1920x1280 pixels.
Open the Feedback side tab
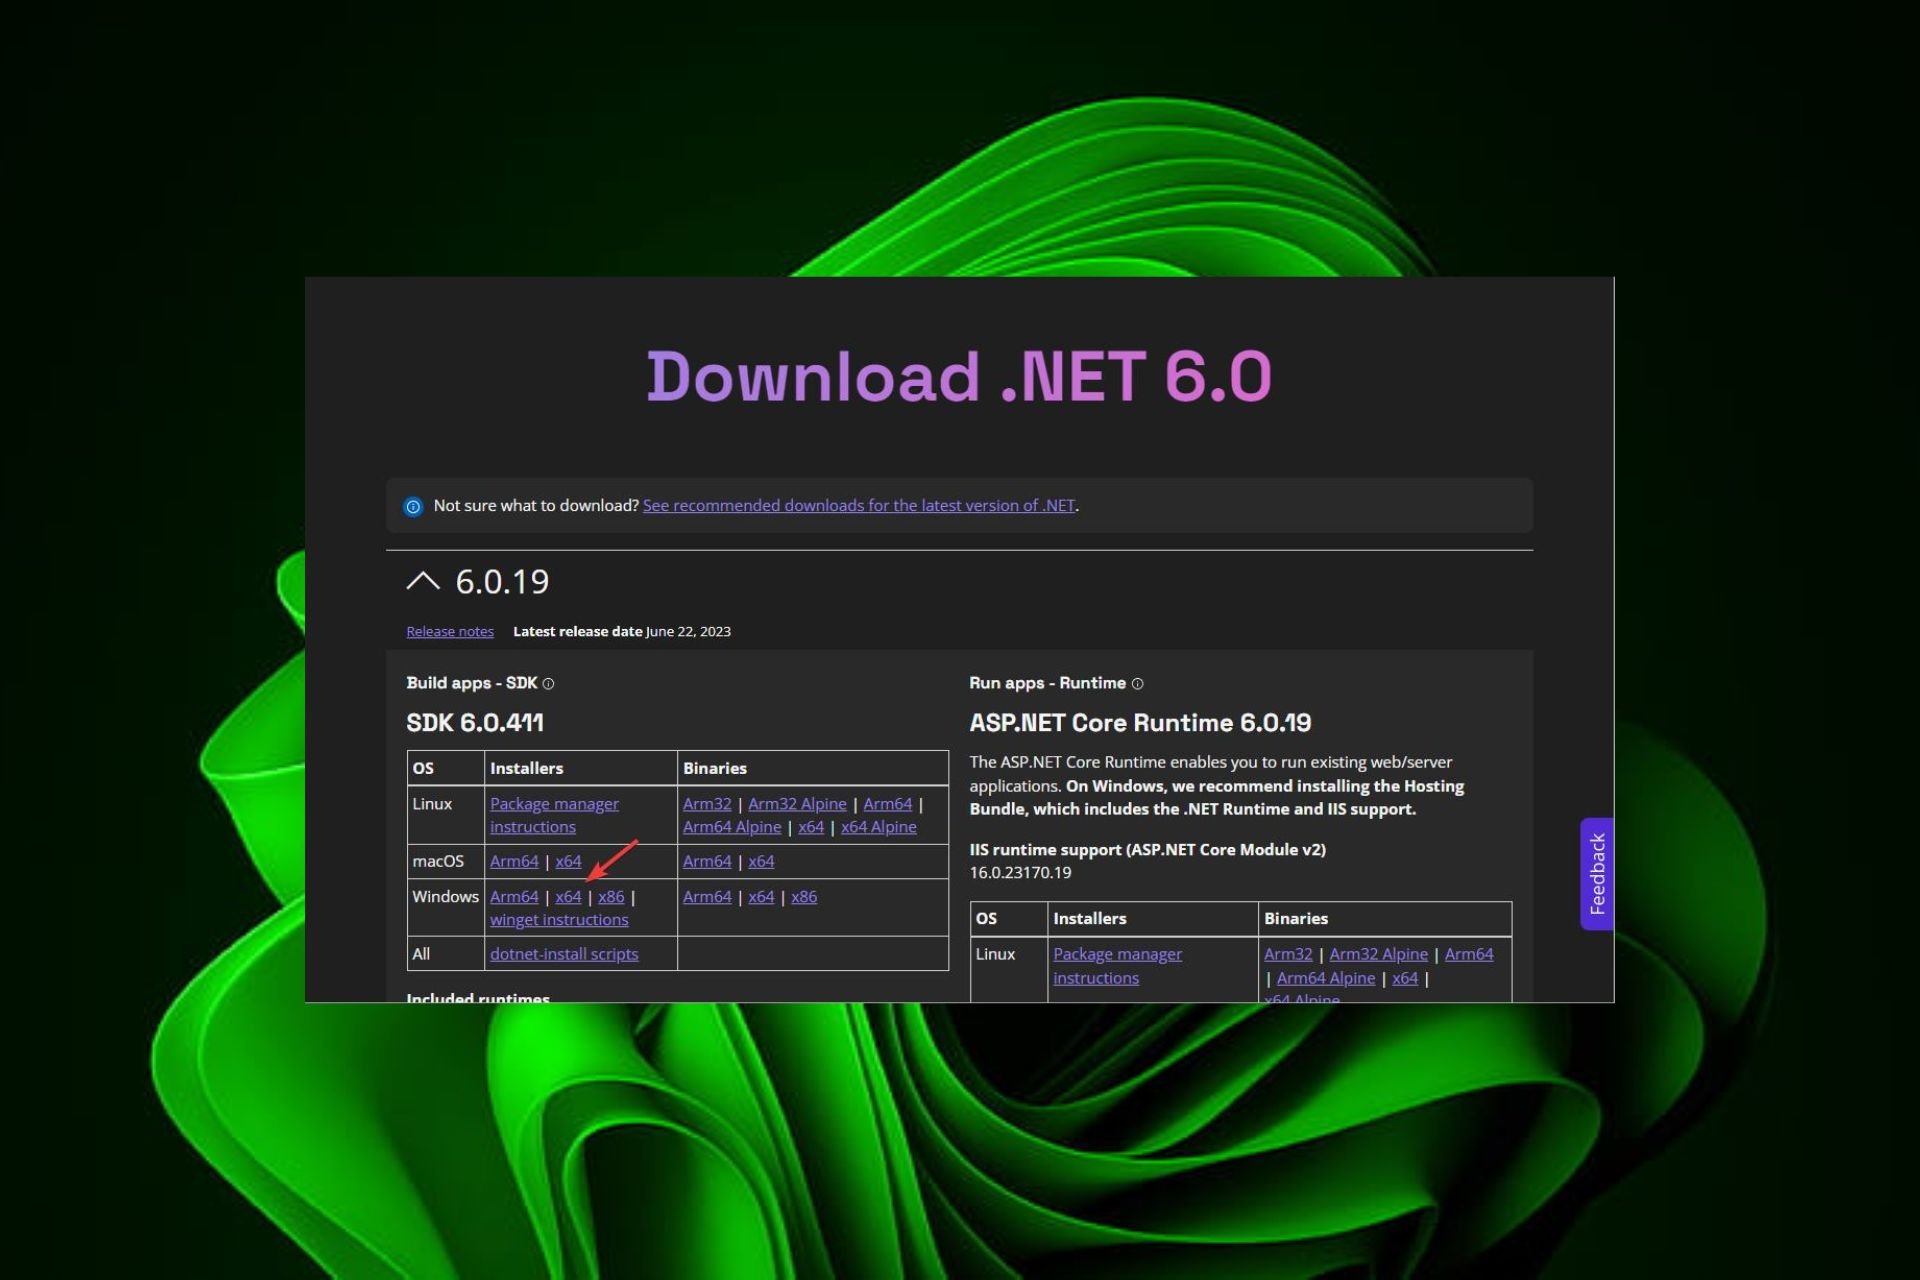point(1597,874)
